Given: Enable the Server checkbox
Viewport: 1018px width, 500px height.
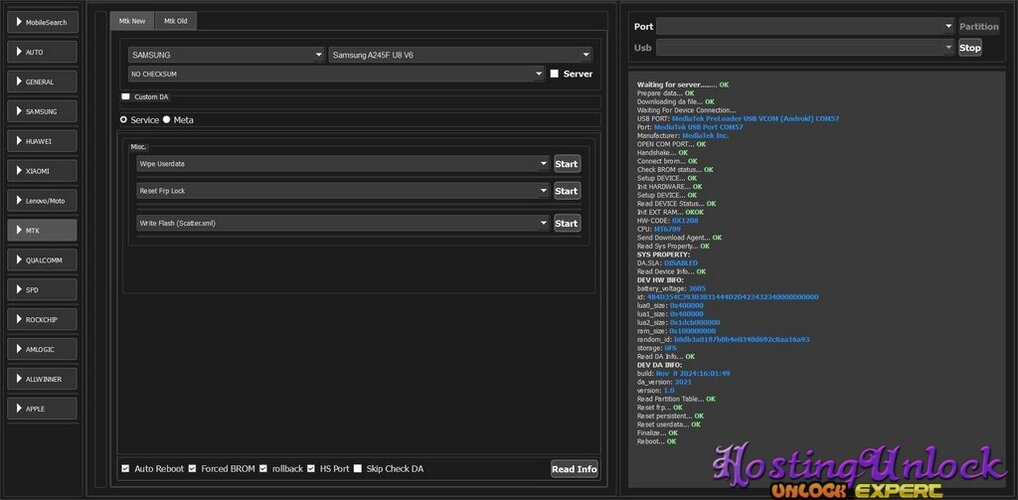Looking at the screenshot, I should pos(554,74).
